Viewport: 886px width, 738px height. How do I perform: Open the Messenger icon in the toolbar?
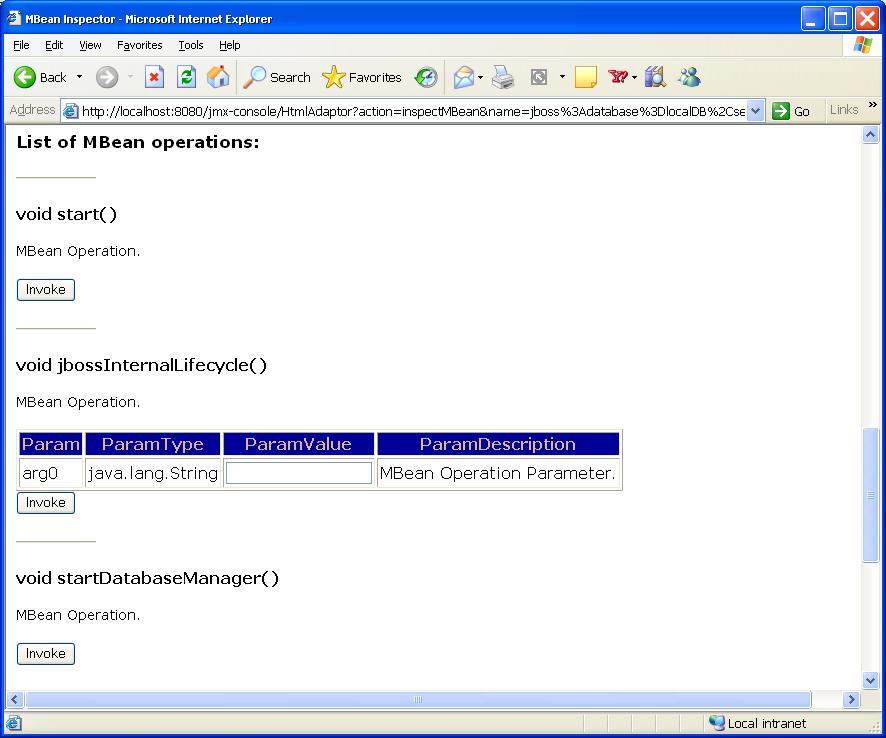point(689,77)
